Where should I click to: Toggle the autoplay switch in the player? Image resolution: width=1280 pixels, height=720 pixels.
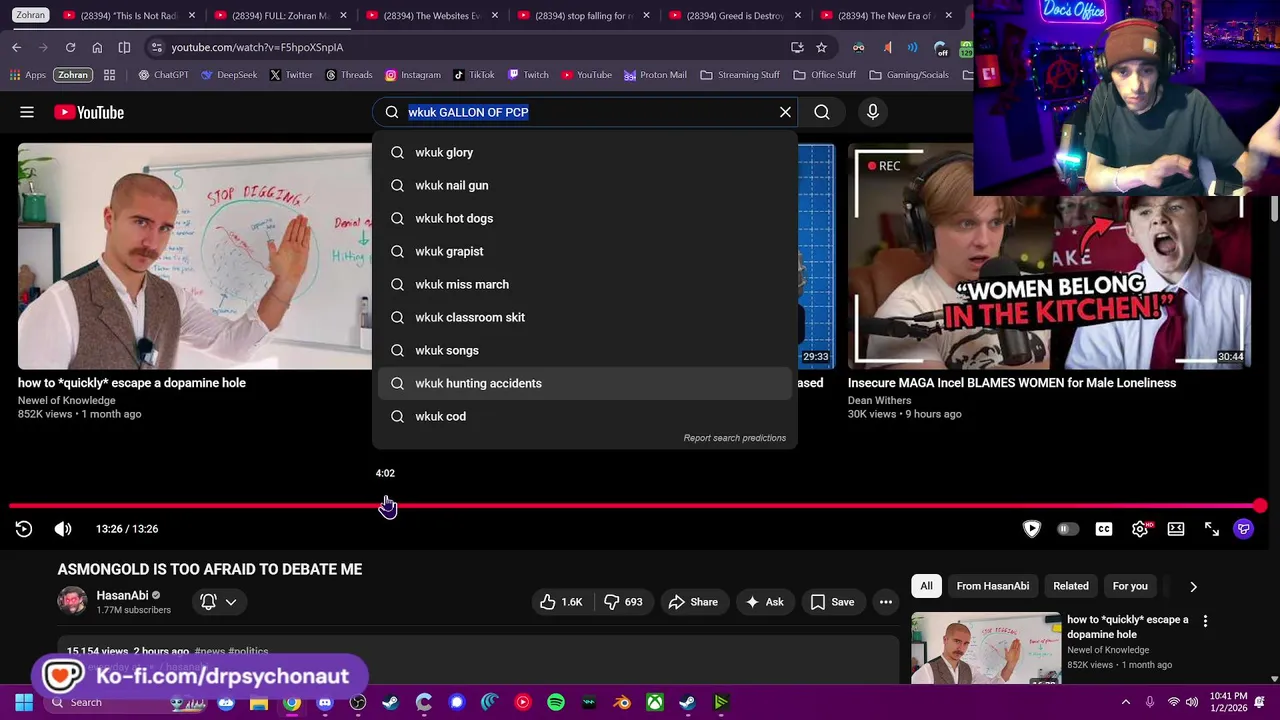click(1068, 529)
